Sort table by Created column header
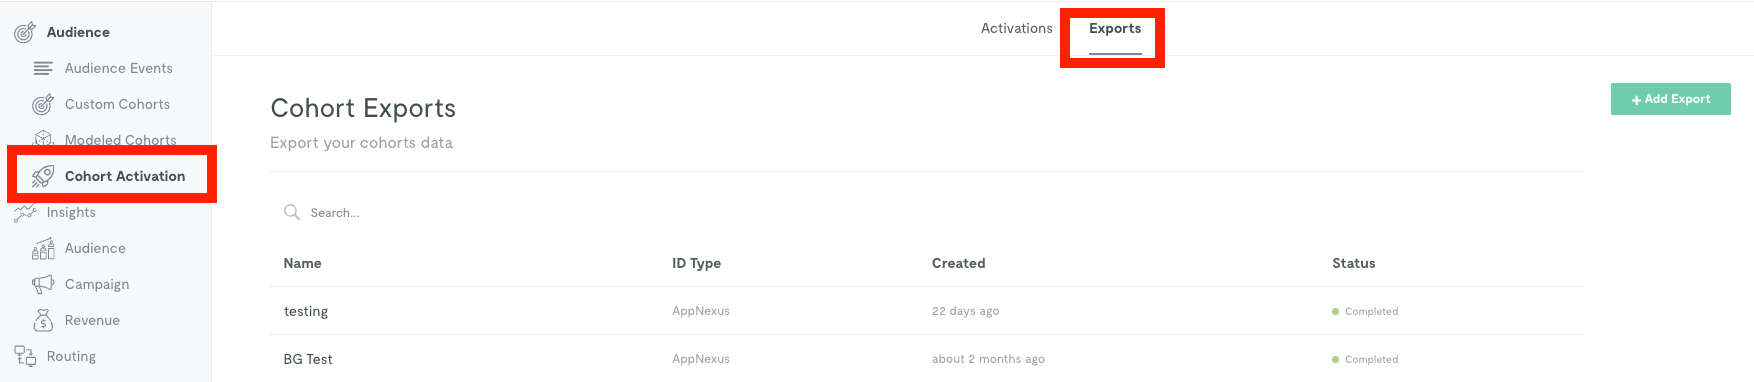The width and height of the screenshot is (1754, 382). point(958,263)
